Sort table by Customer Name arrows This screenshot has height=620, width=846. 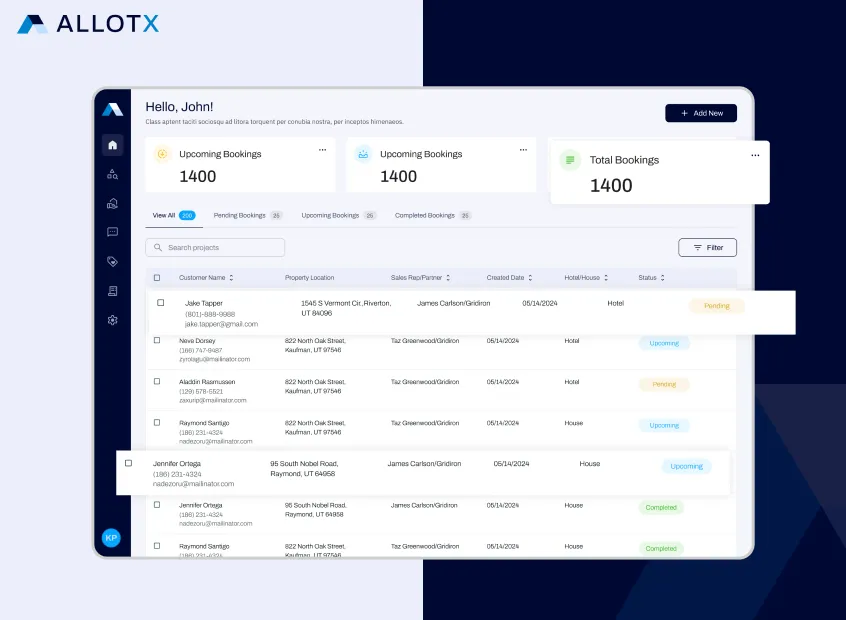point(232,278)
